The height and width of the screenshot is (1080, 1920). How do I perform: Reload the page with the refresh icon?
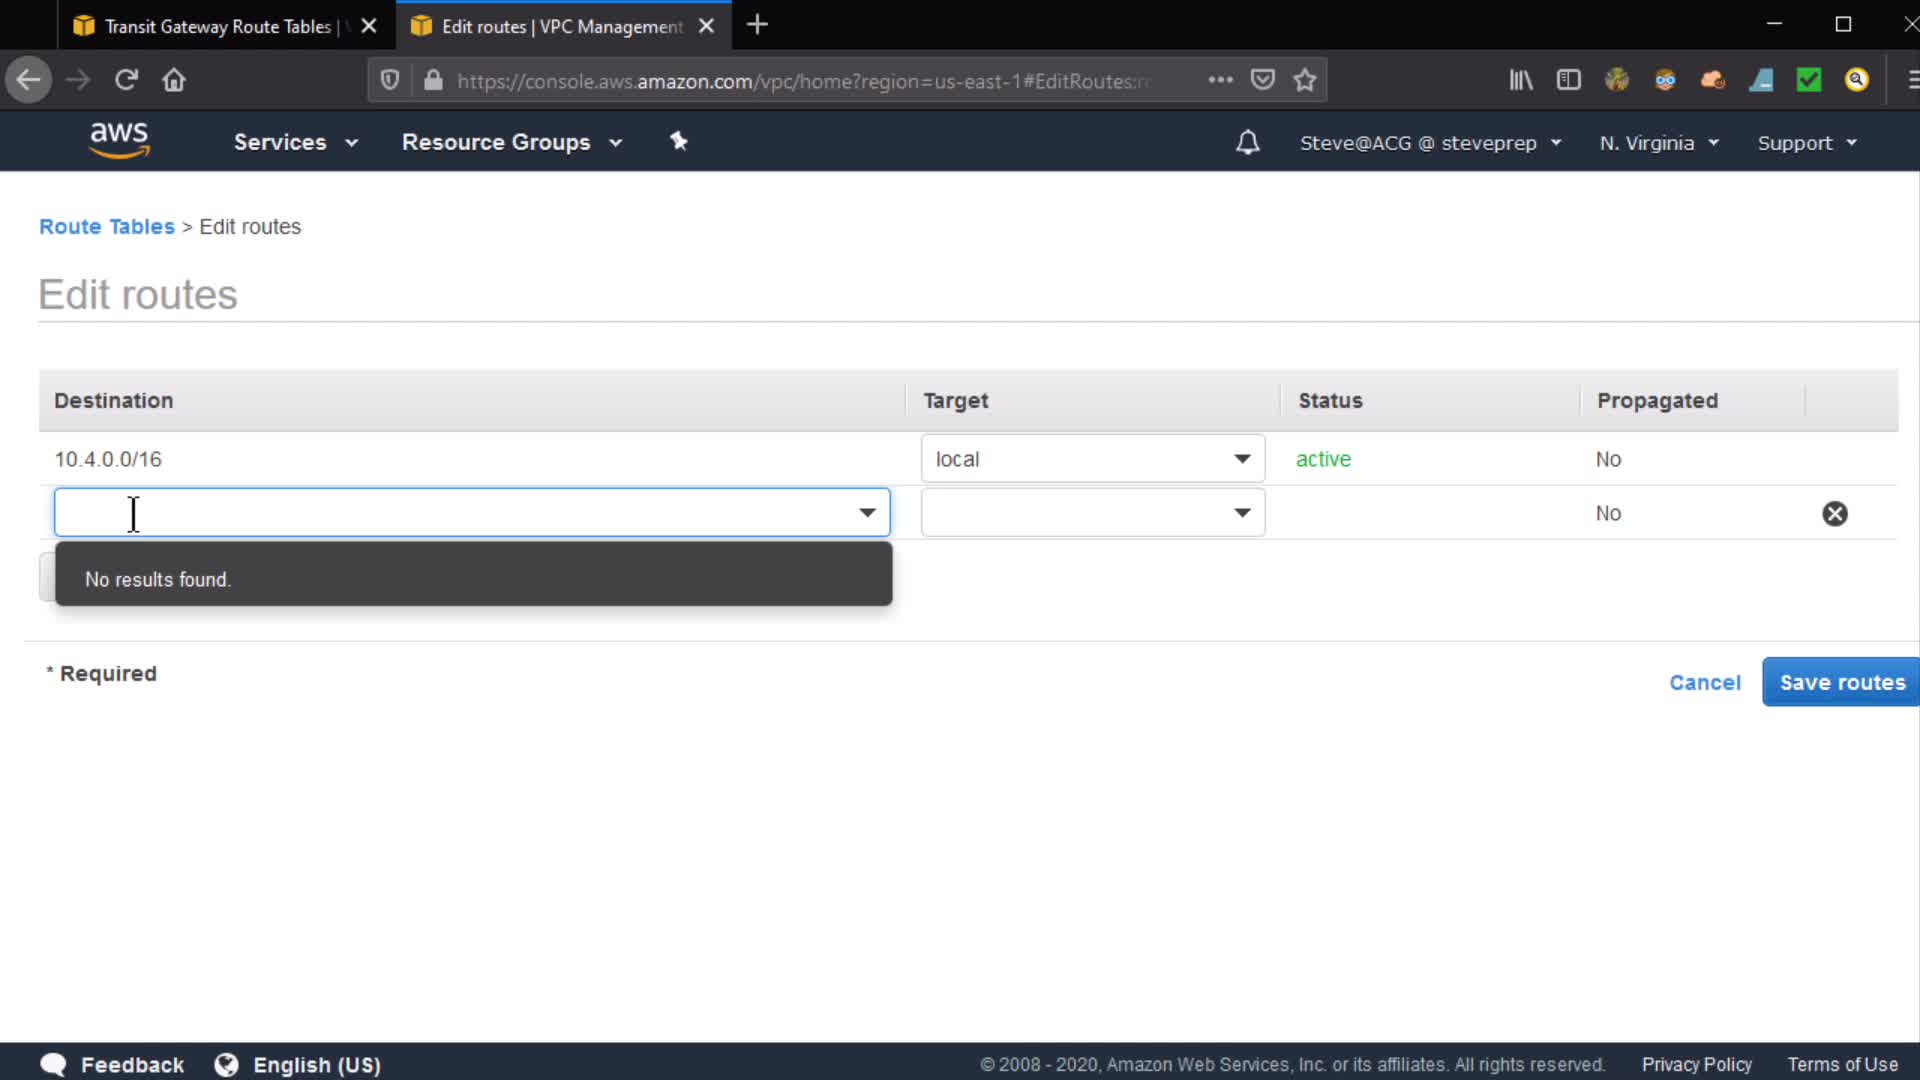tap(126, 80)
